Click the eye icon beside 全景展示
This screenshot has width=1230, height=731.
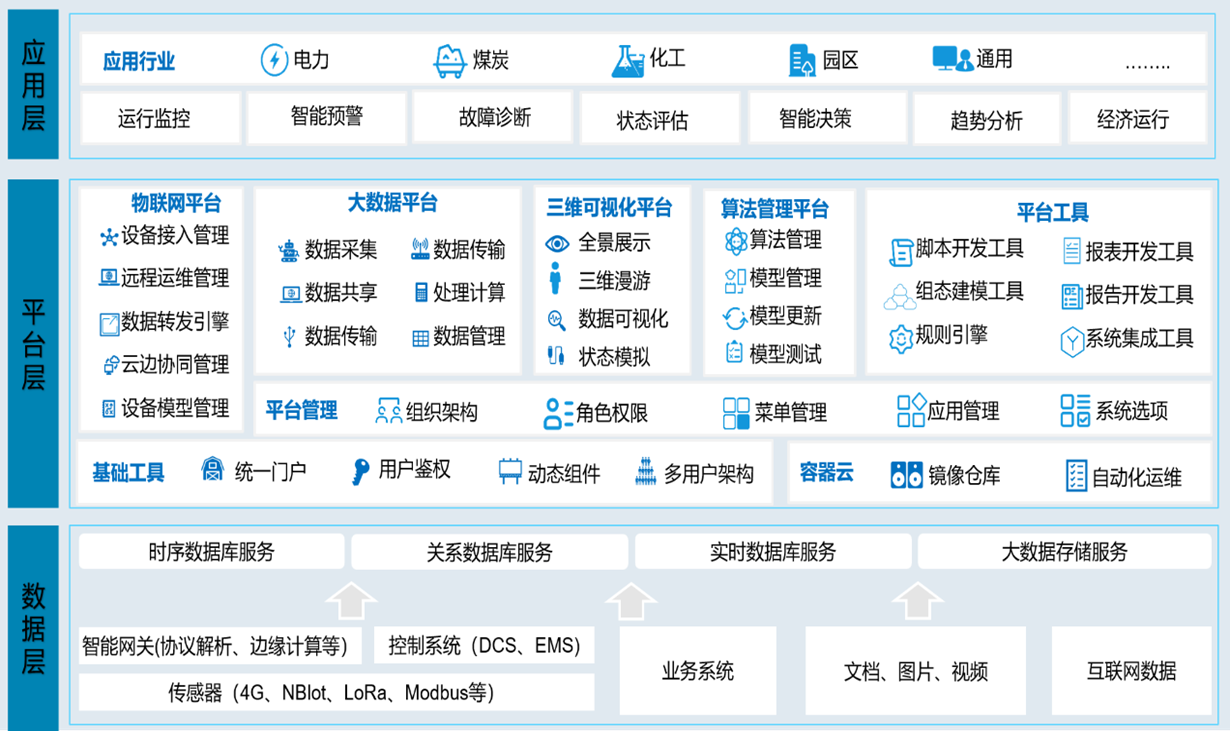557,243
